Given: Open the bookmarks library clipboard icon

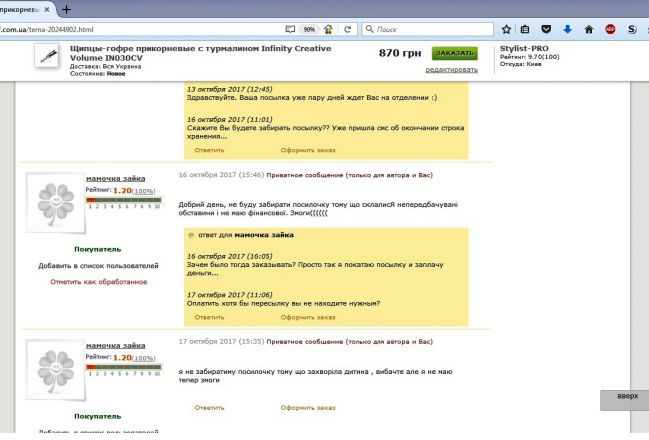Looking at the screenshot, I should pyautogui.click(x=526, y=30).
